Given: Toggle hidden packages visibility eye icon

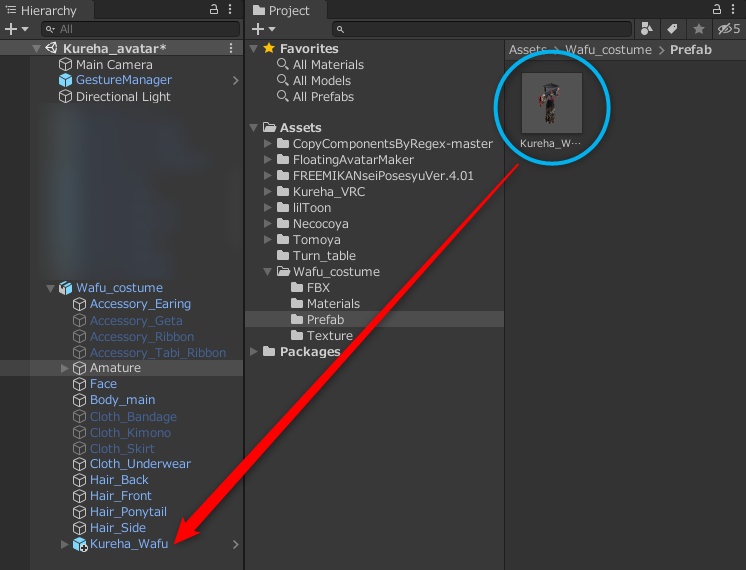Looking at the screenshot, I should click(729, 29).
